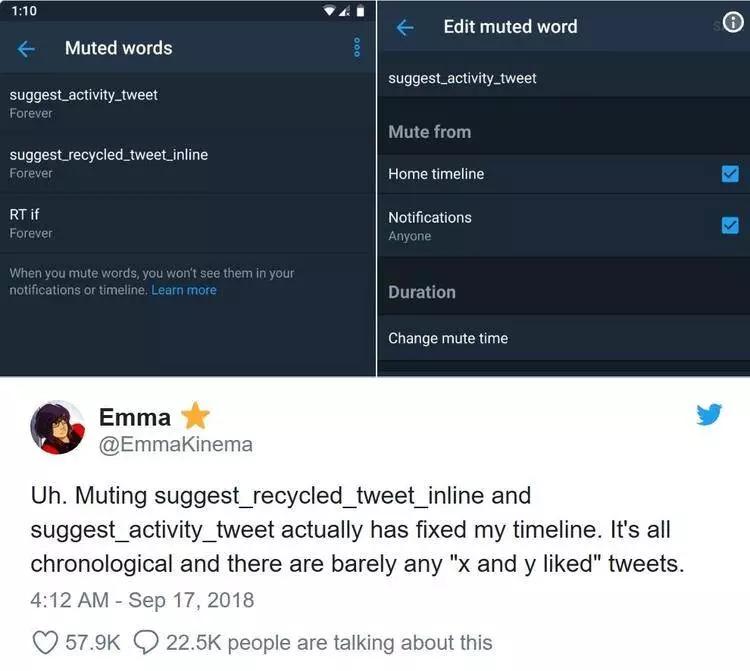Select the suggest_recycled_tweet_inline entry
The width and height of the screenshot is (750, 671).
[x=108, y=163]
